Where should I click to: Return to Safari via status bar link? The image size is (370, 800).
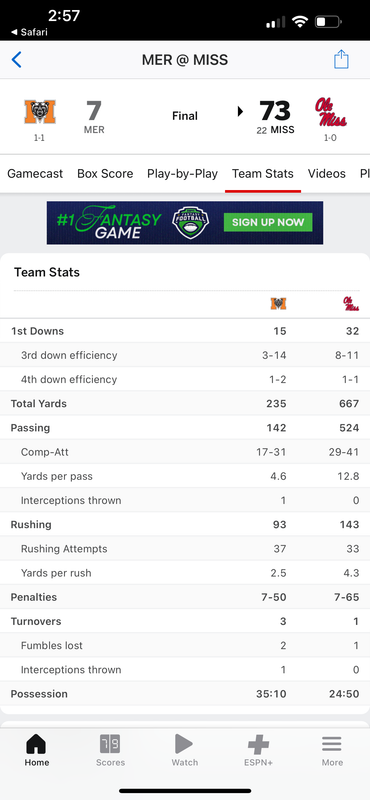[x=29, y=32]
